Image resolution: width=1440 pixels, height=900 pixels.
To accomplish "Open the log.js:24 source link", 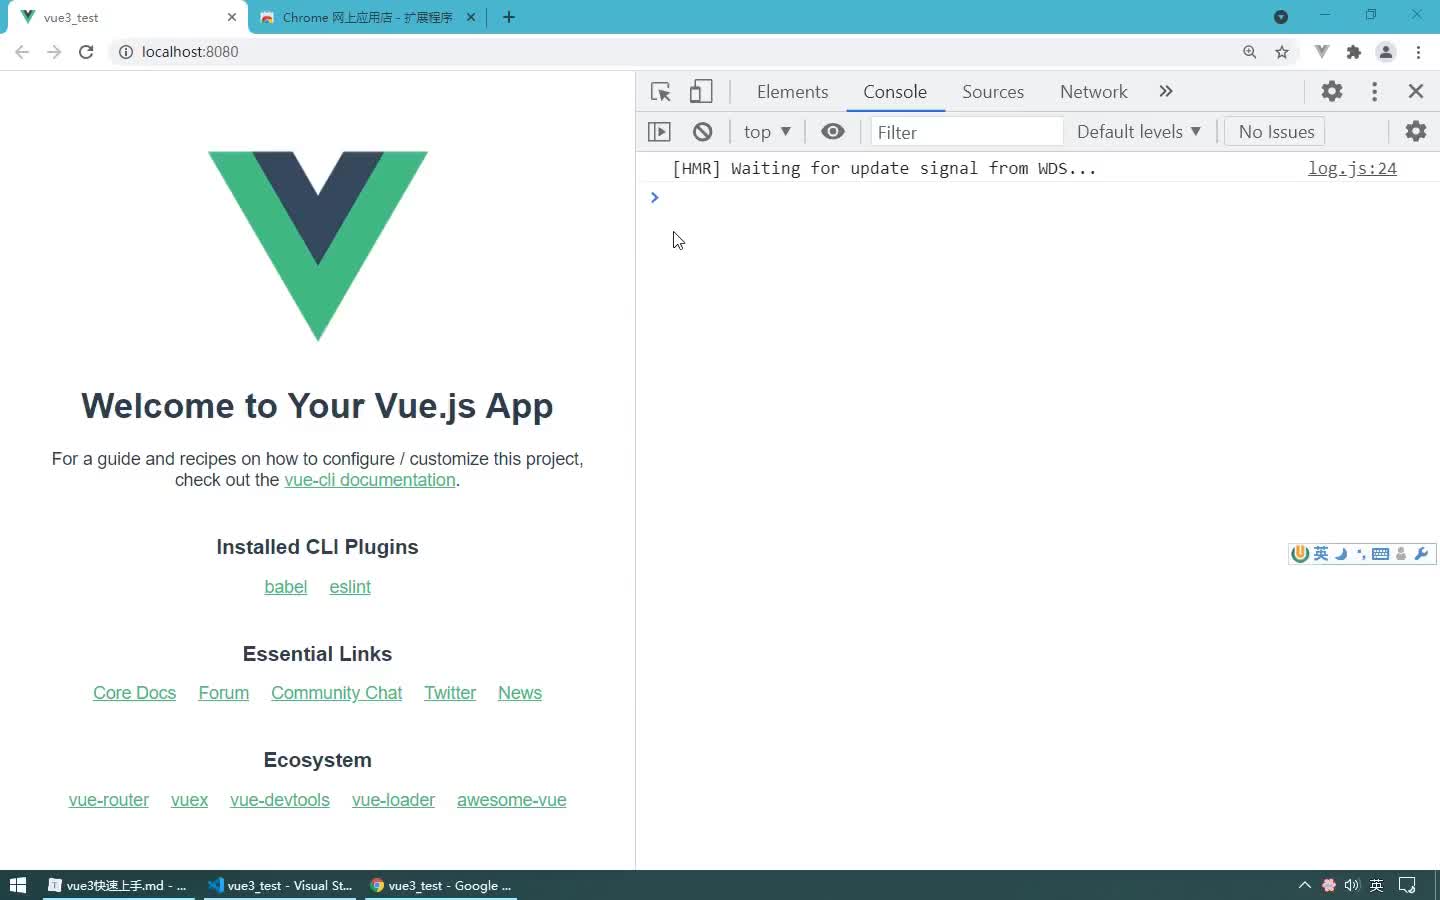I will 1352,168.
